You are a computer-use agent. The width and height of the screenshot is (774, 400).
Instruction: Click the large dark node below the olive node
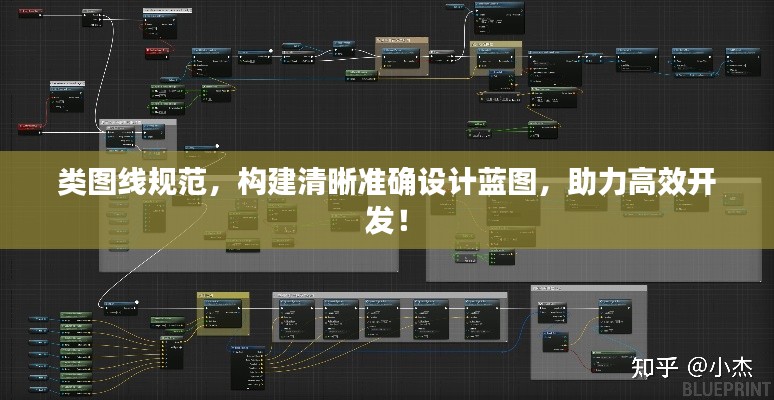pyautogui.click(x=249, y=368)
